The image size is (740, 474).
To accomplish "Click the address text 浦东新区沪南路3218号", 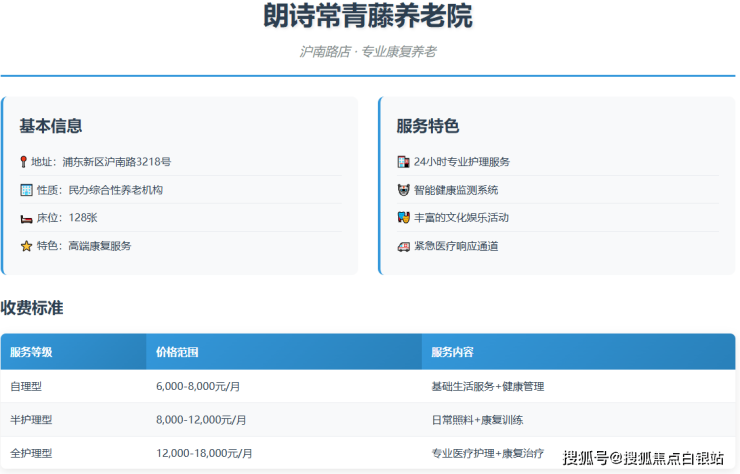I will click(115, 162).
